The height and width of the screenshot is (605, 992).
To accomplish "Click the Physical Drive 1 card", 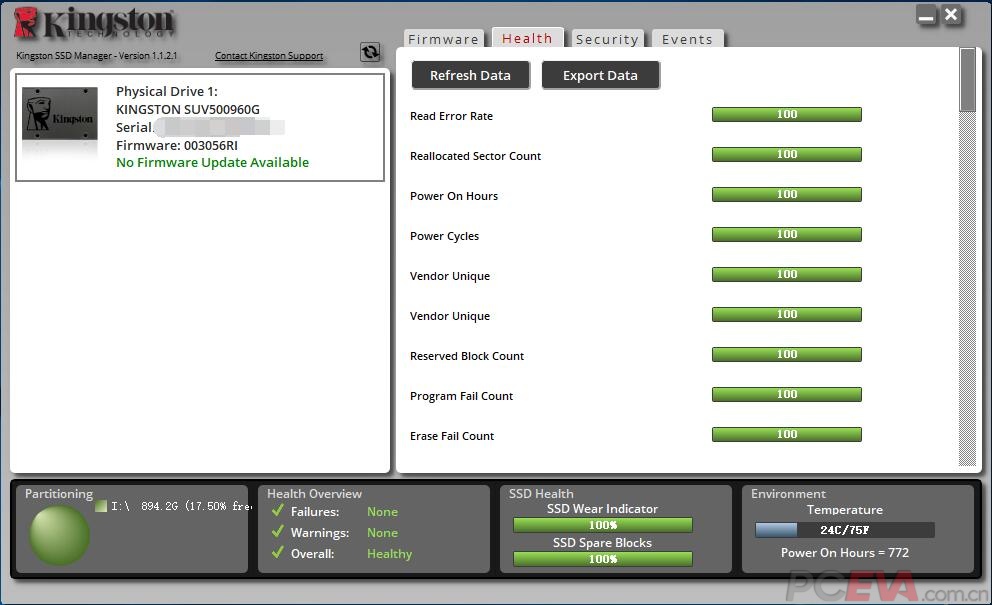I will click(x=200, y=127).
